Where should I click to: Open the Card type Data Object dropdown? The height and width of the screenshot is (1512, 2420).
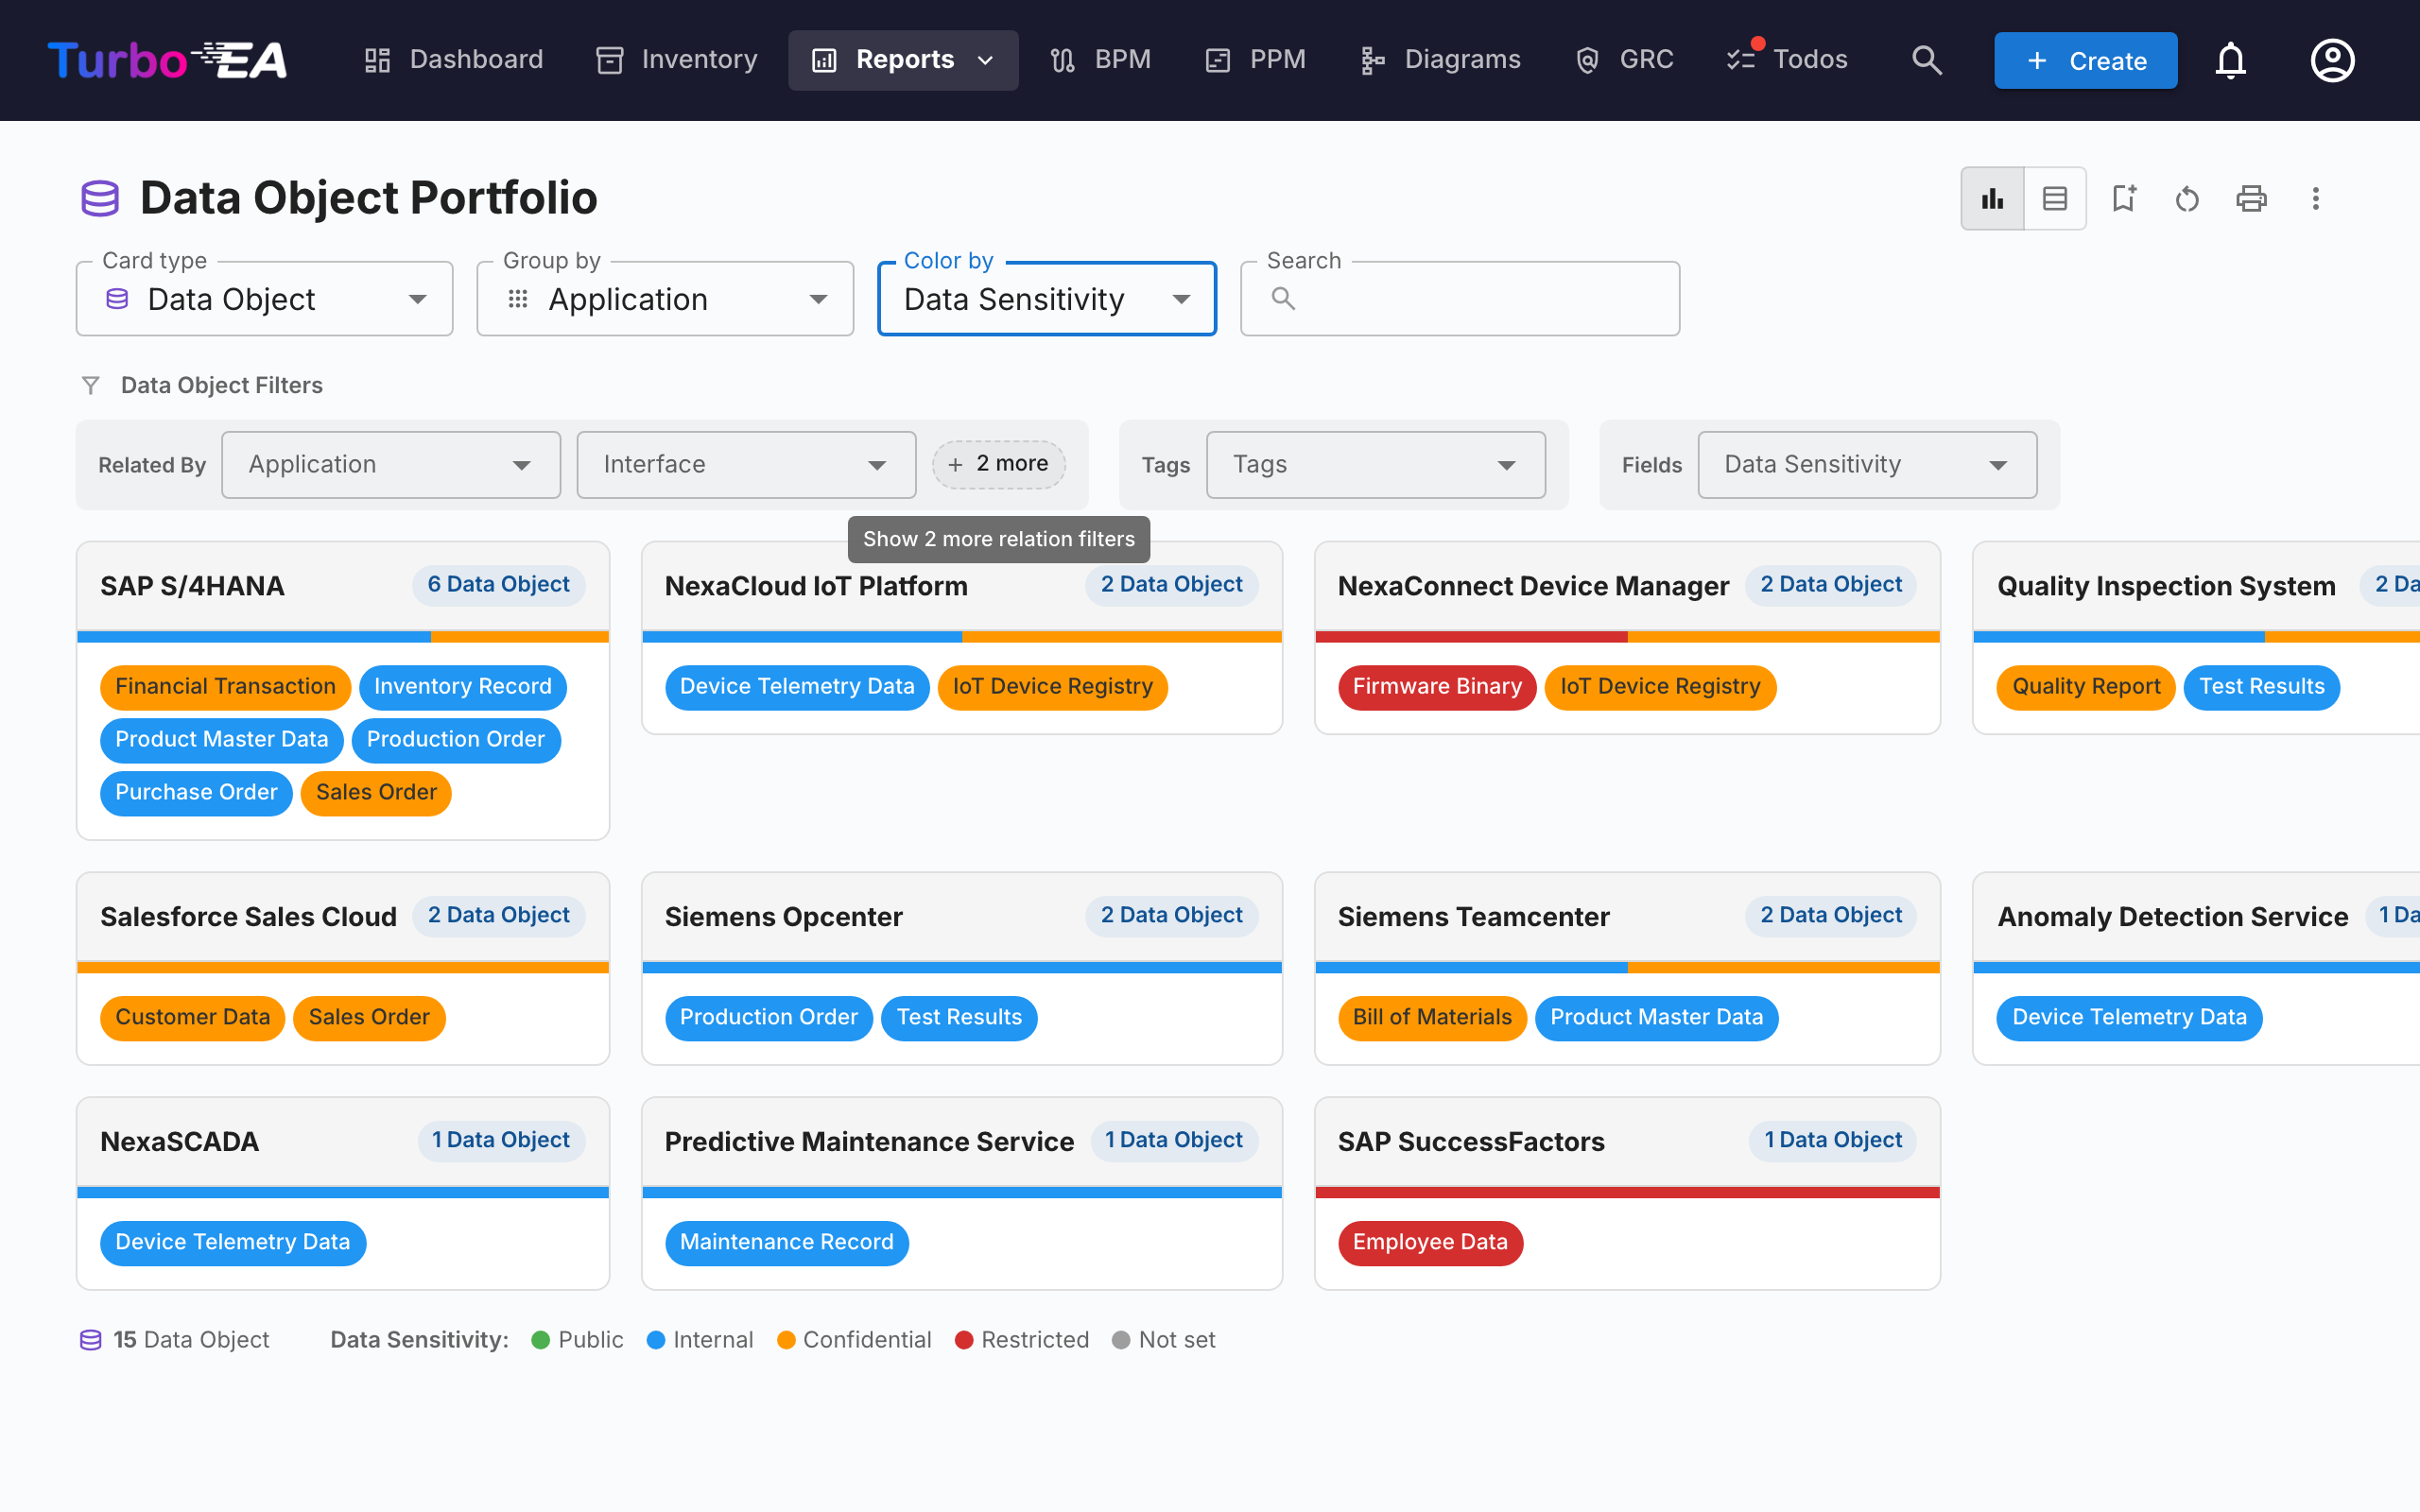[264, 299]
